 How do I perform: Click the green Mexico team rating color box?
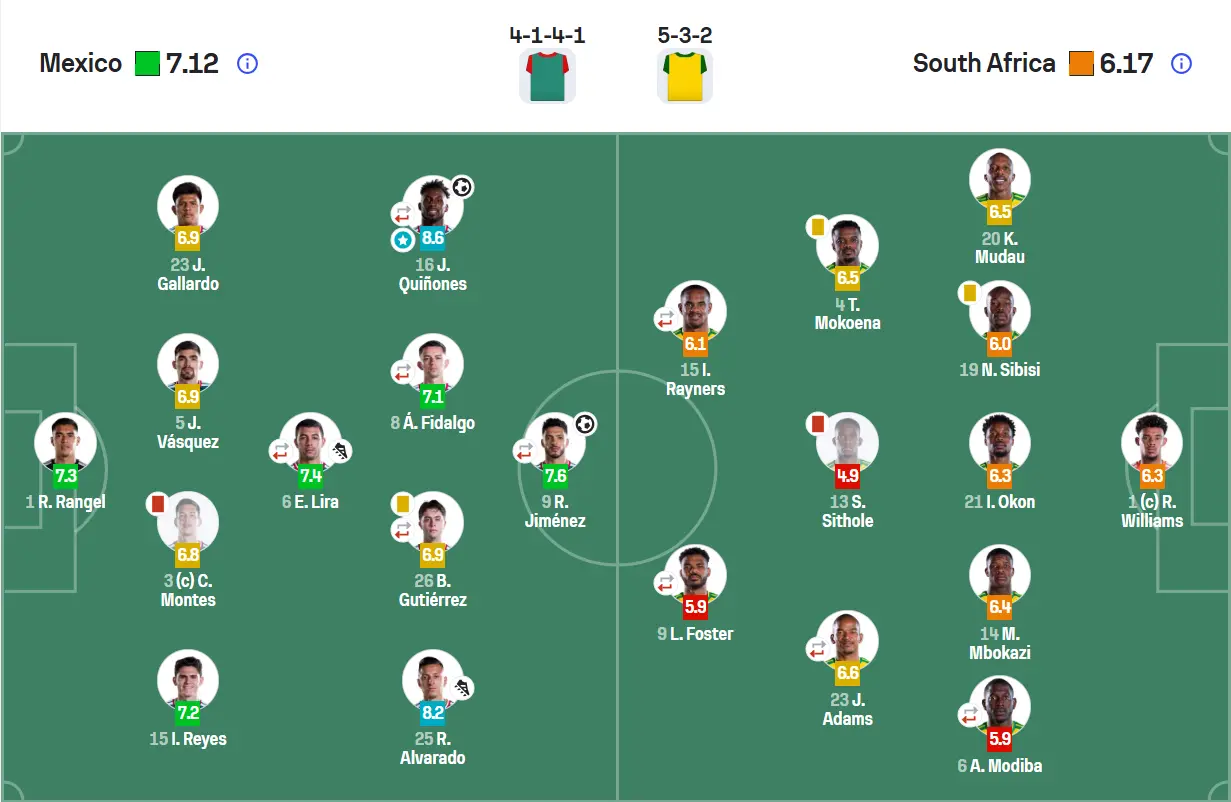click(x=147, y=64)
